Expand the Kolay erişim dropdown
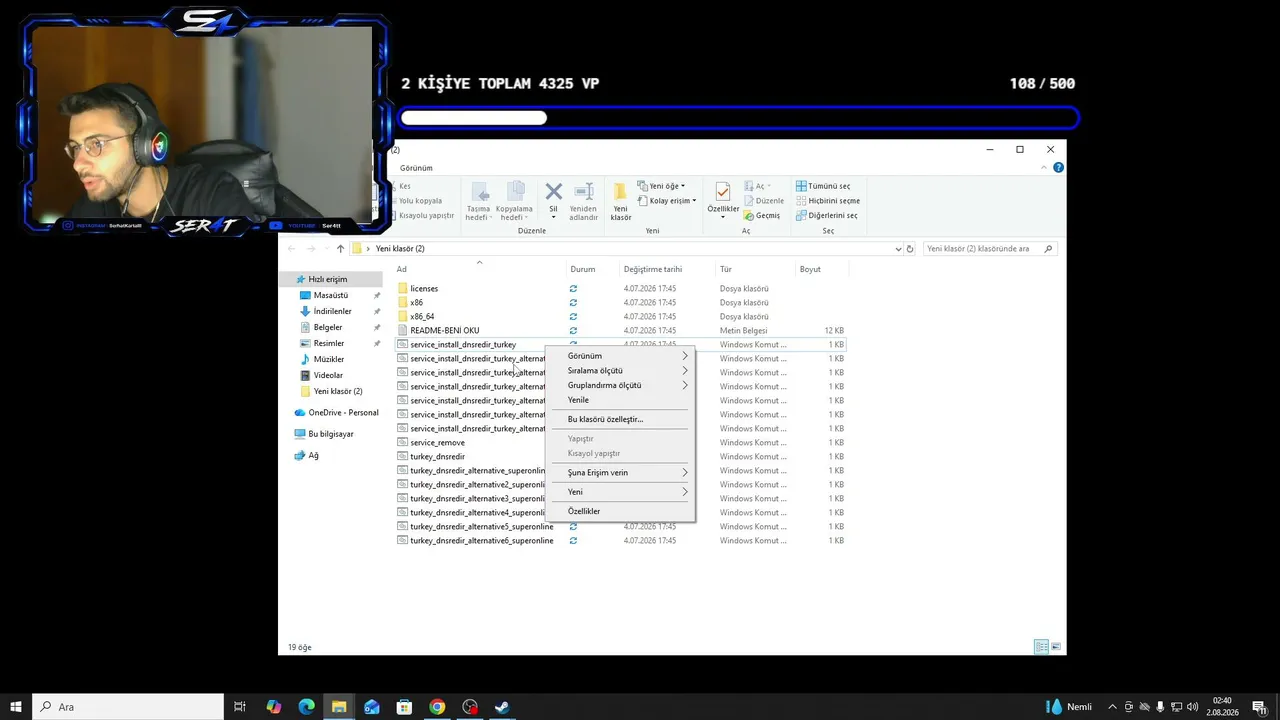The width and height of the screenshot is (1280, 720). pyautogui.click(x=666, y=201)
